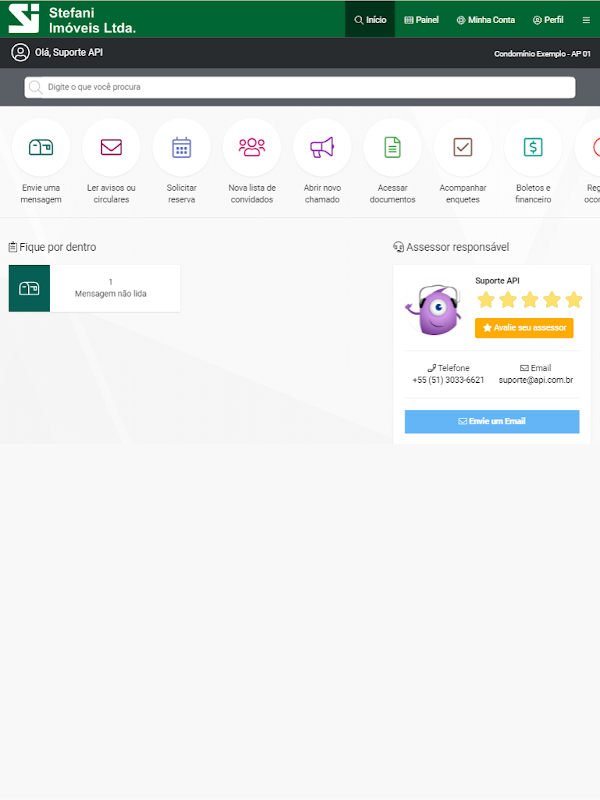This screenshot has width=600, height=800.
Task: Open the Acessar documentos file icon
Action: [392, 147]
